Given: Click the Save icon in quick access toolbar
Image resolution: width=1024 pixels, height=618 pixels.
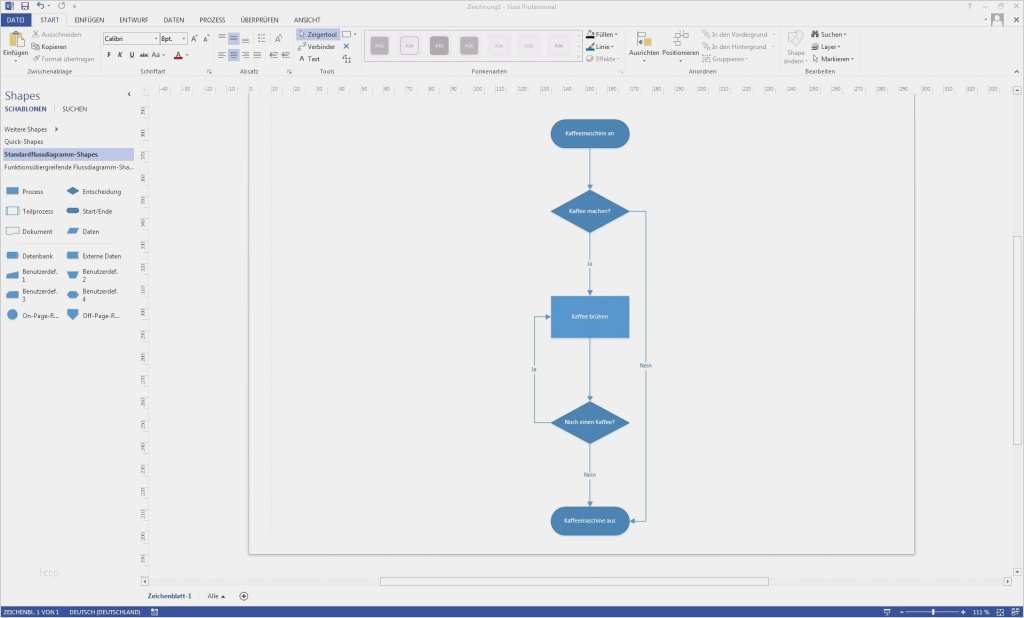Looking at the screenshot, I should click(25, 6).
